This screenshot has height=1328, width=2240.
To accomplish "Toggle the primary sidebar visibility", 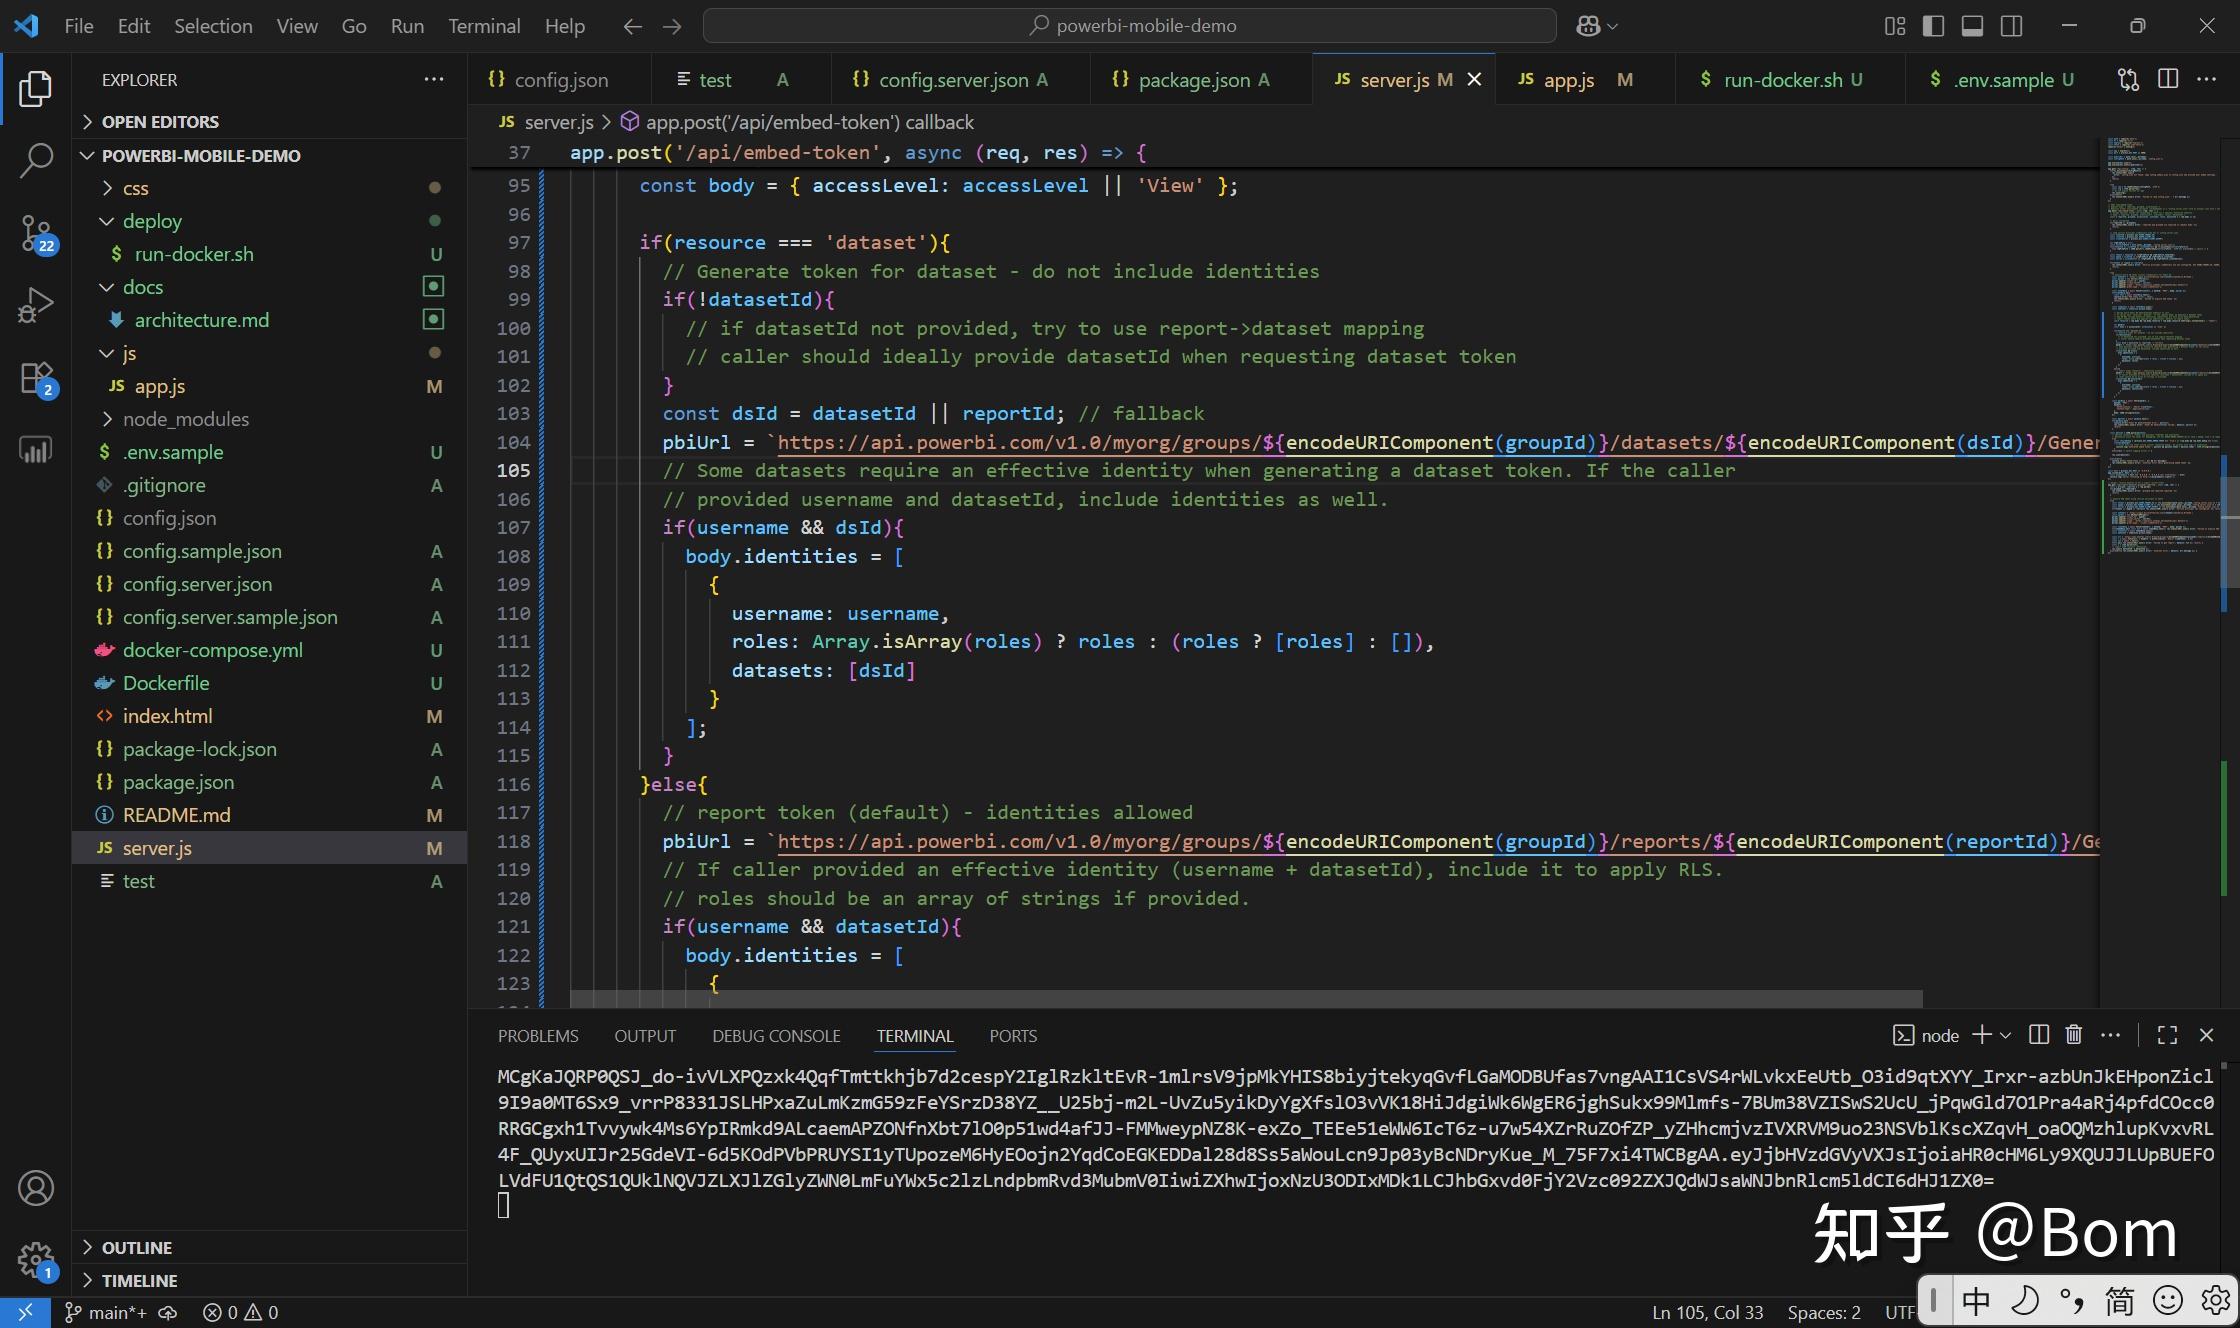I will pyautogui.click(x=1932, y=26).
